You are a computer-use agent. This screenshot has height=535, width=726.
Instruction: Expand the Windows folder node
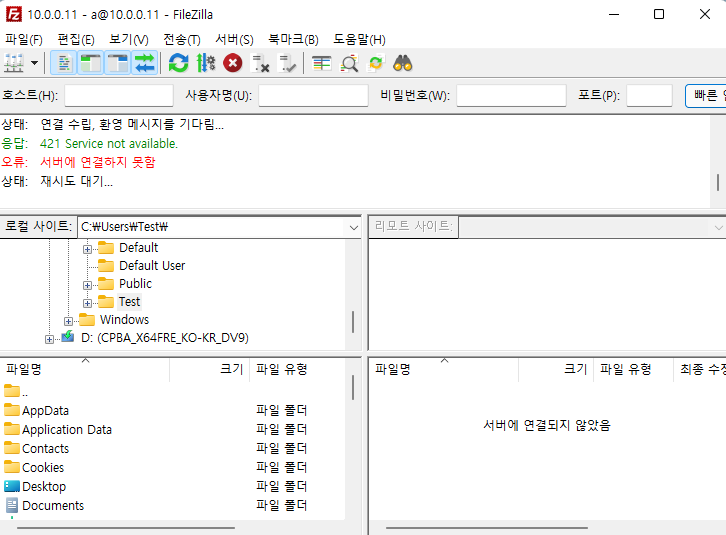coord(68,321)
